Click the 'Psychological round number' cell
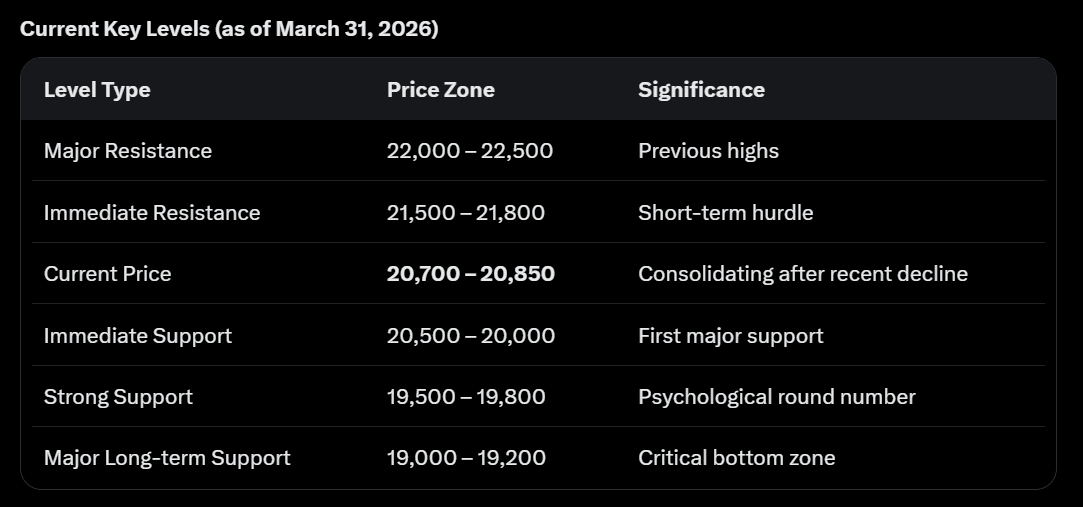This screenshot has width=1083, height=507. (x=776, y=397)
